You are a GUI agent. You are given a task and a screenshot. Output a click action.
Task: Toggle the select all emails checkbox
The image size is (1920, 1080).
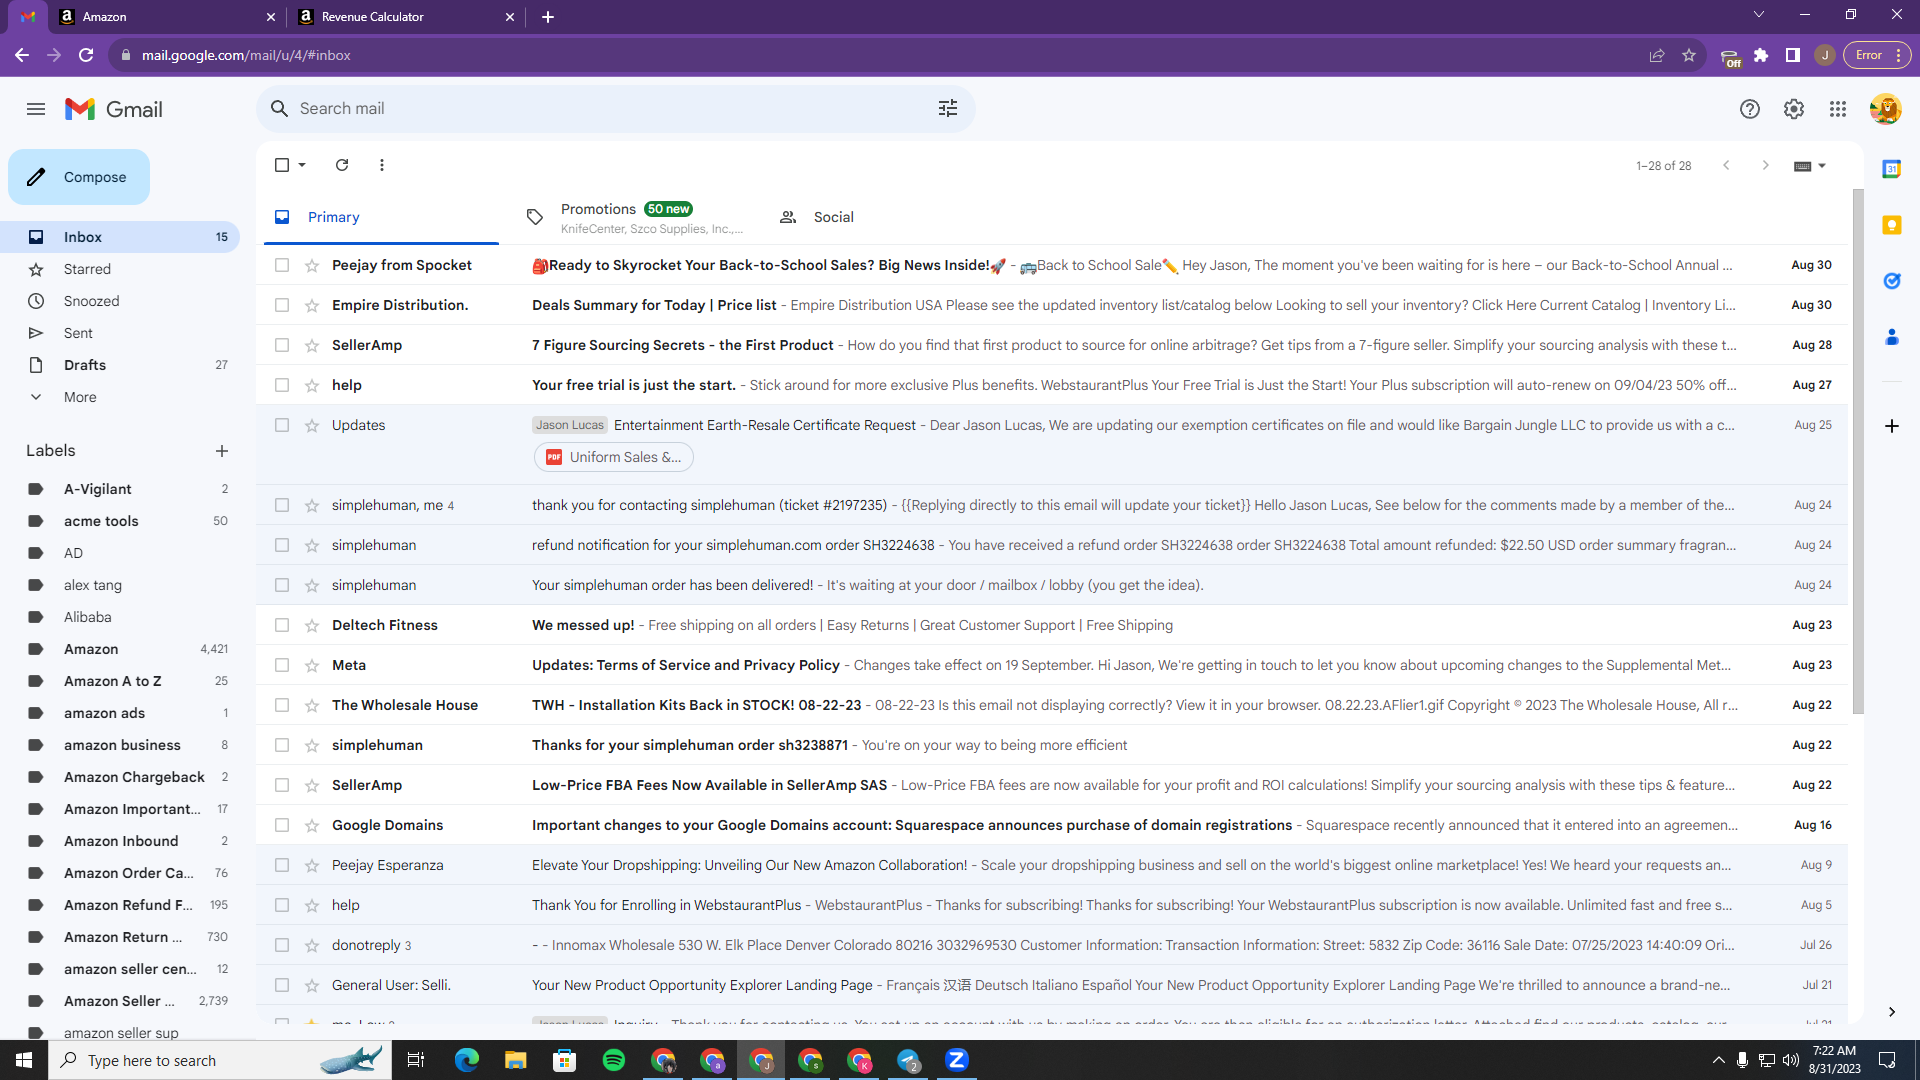[282, 165]
